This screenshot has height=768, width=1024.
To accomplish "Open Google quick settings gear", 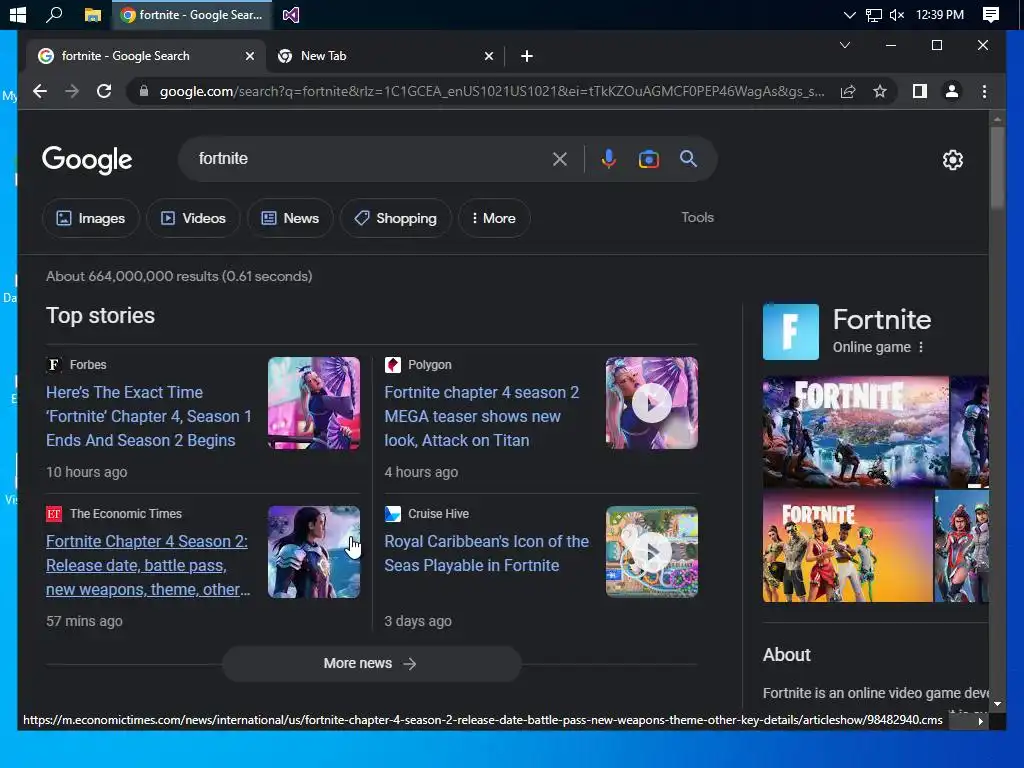I will click(953, 160).
